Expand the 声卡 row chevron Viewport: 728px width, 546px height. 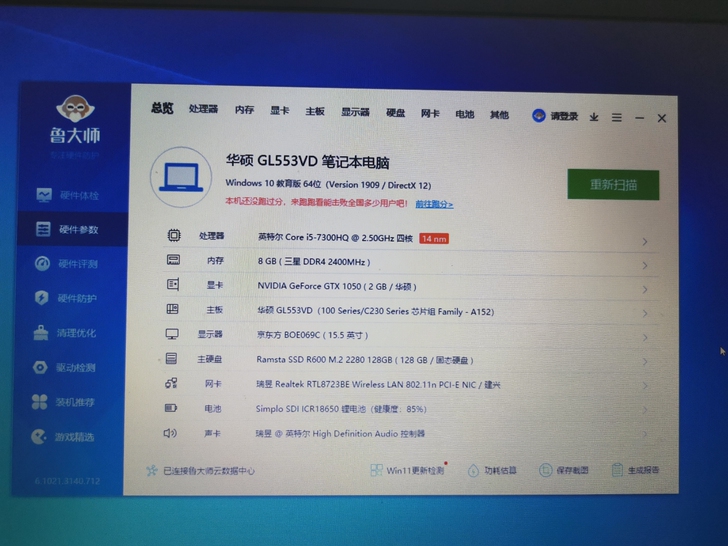click(645, 434)
